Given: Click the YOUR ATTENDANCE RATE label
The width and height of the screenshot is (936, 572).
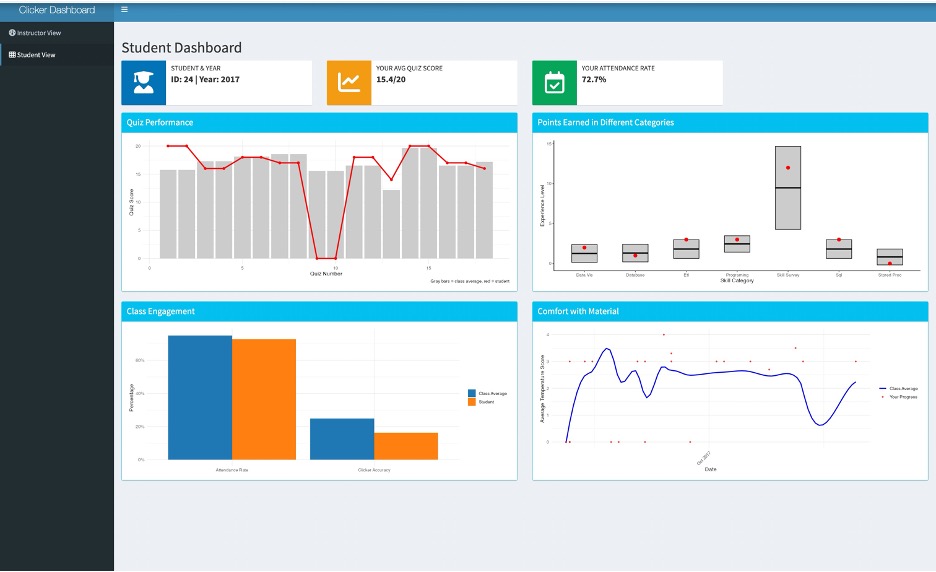Looking at the screenshot, I should [618, 68].
